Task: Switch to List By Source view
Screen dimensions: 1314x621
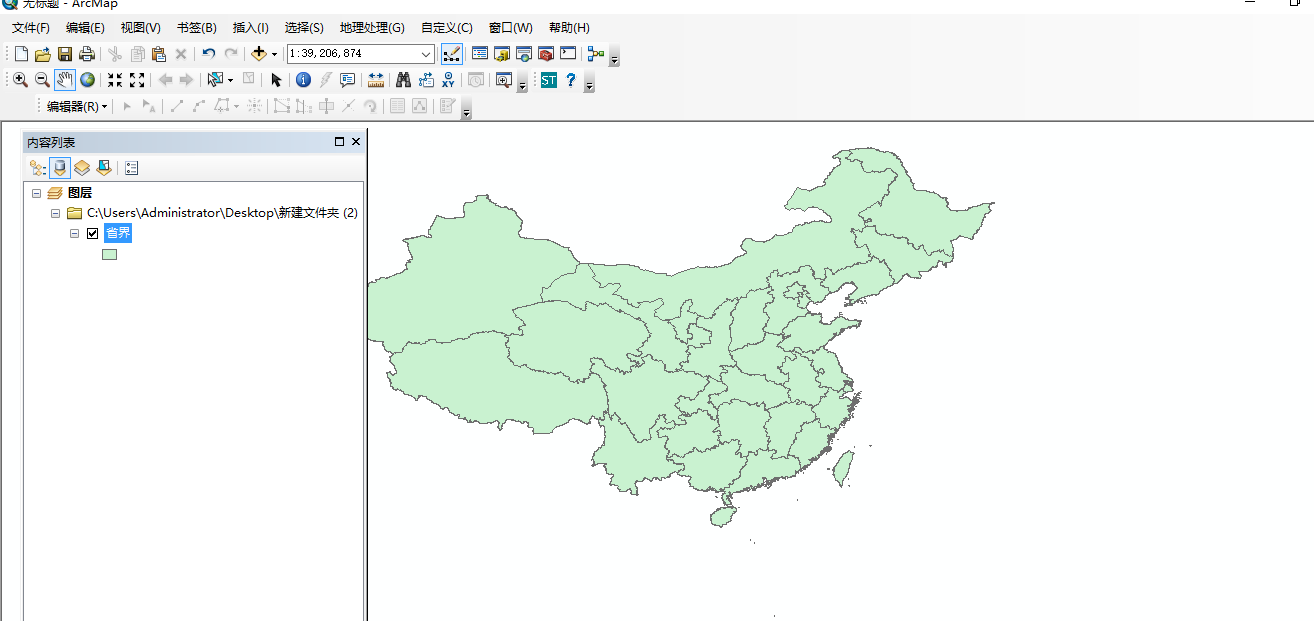Action: coord(60,168)
